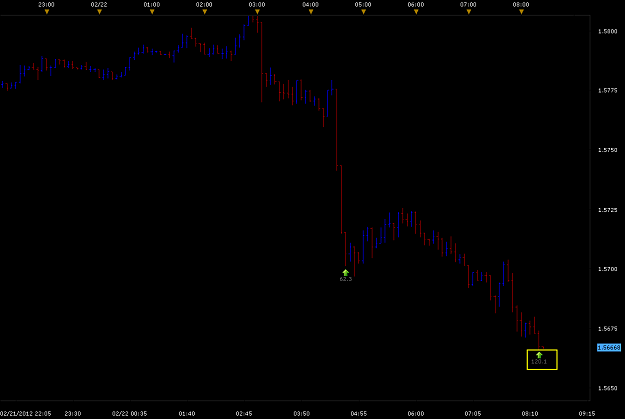Select the orange marker under 01:00
625x419 pixels.
[x=152, y=12]
